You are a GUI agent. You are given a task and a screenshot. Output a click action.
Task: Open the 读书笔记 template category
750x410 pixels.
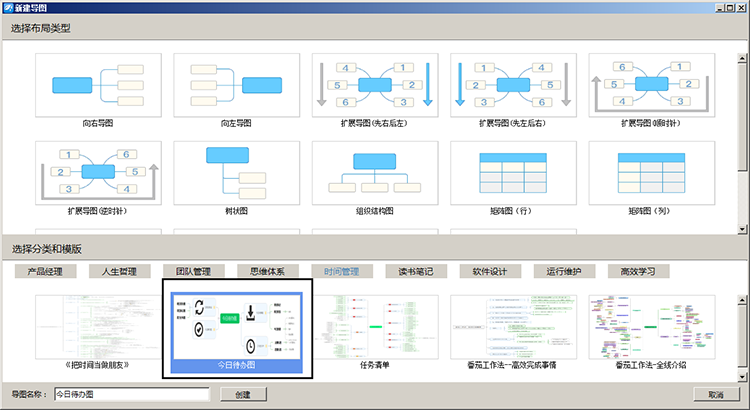[416, 271]
